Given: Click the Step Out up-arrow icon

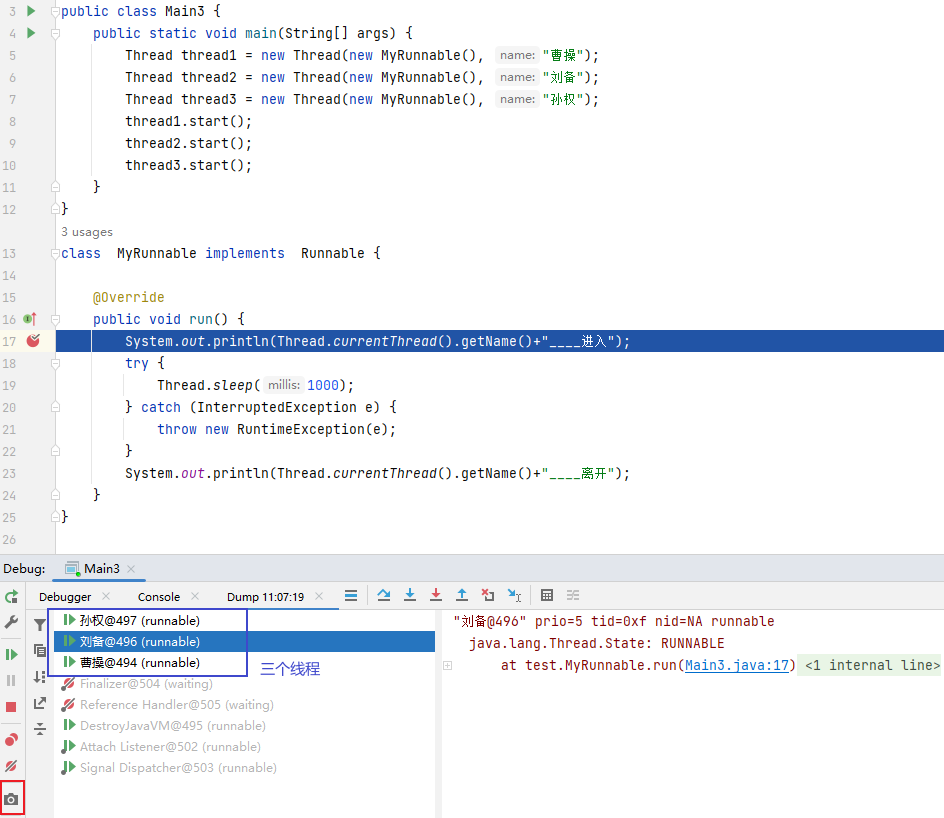Looking at the screenshot, I should pos(462,595).
